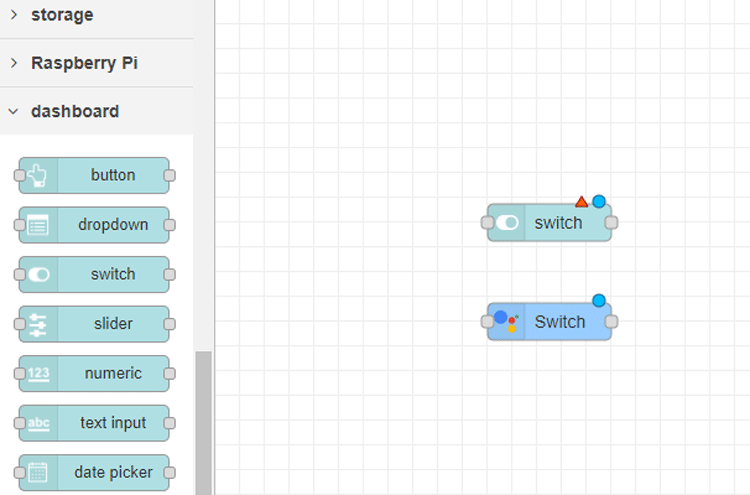
Task: Click output port of the slider palette node
Action: tap(170, 324)
